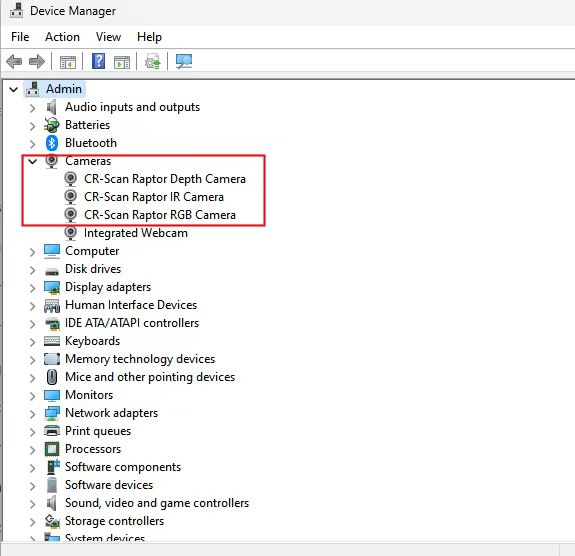Select Sound, video and game controllers item
Image resolution: width=575 pixels, height=556 pixels.
[157, 503]
